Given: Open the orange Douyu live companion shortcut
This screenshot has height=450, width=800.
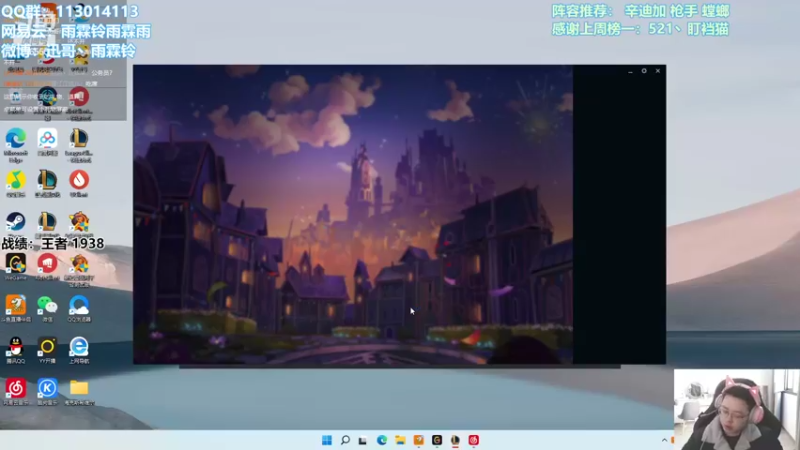Looking at the screenshot, I should click(16, 306).
